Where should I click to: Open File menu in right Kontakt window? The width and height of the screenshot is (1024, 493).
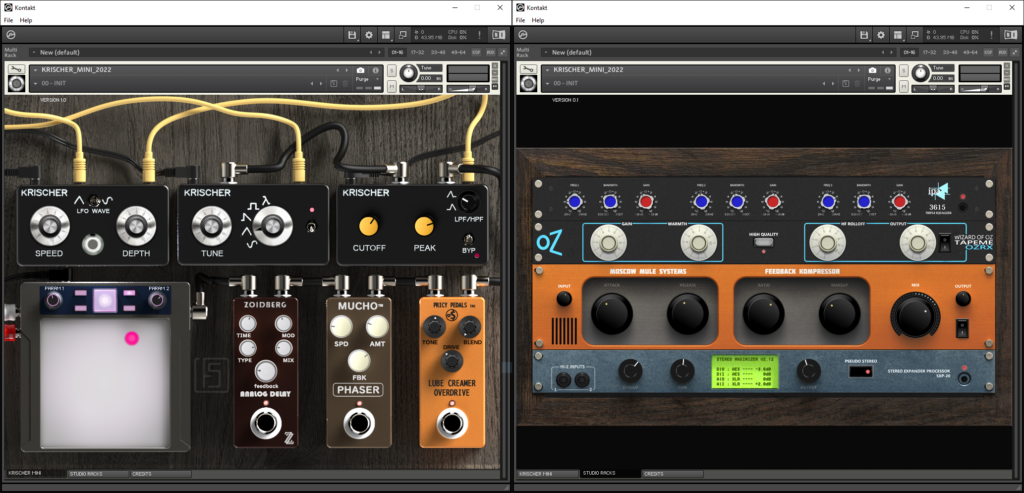(x=520, y=20)
